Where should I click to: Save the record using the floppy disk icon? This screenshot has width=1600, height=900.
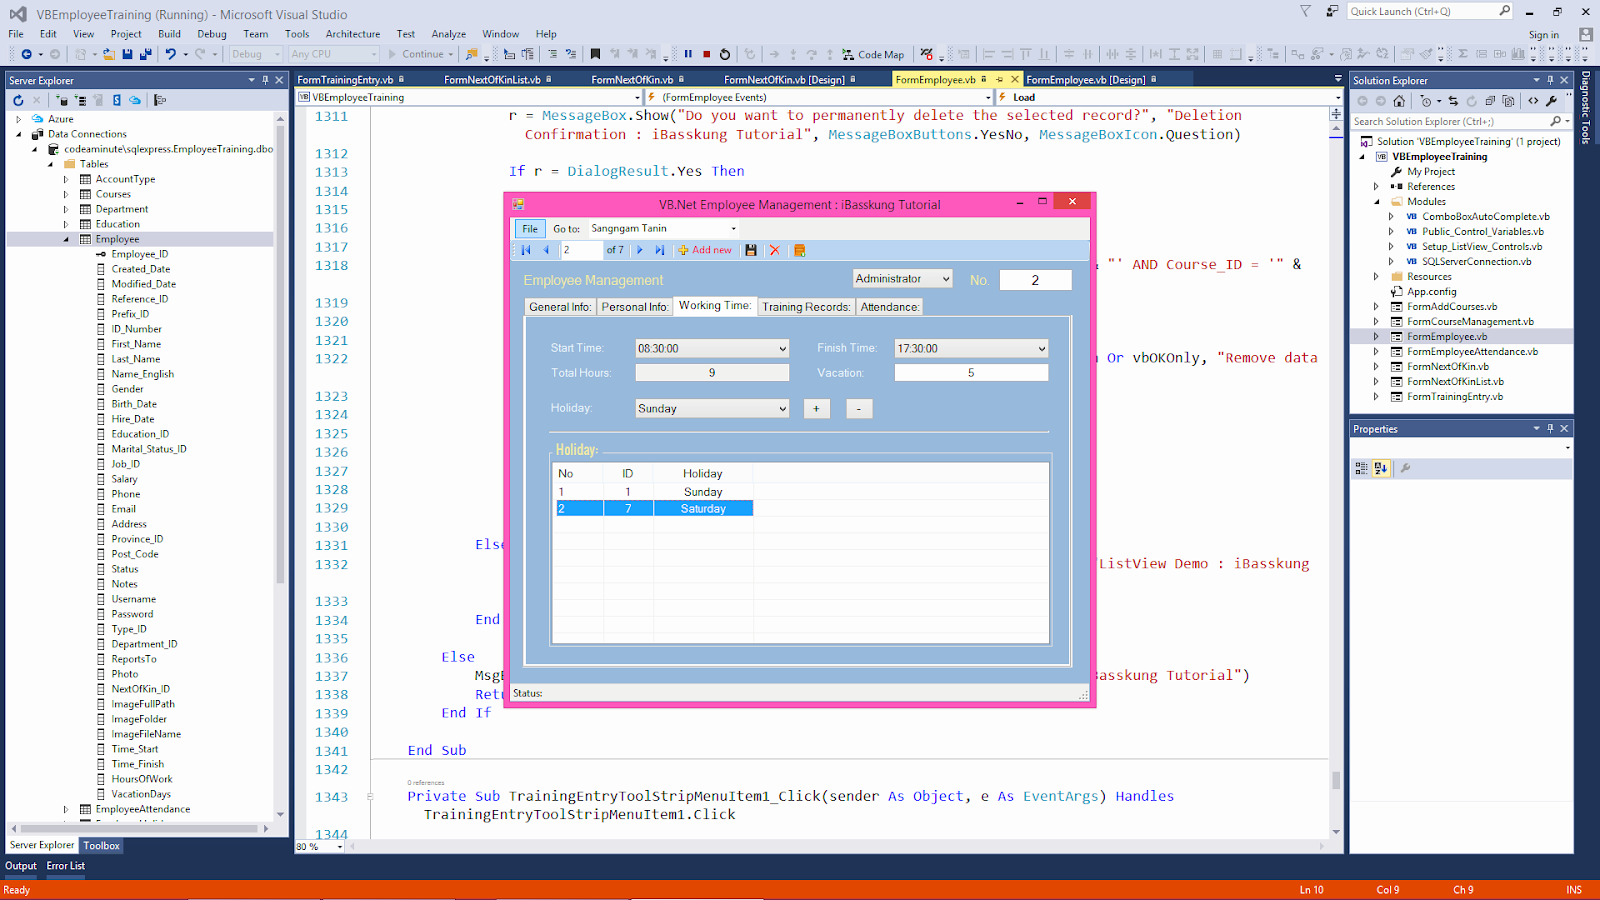point(751,250)
